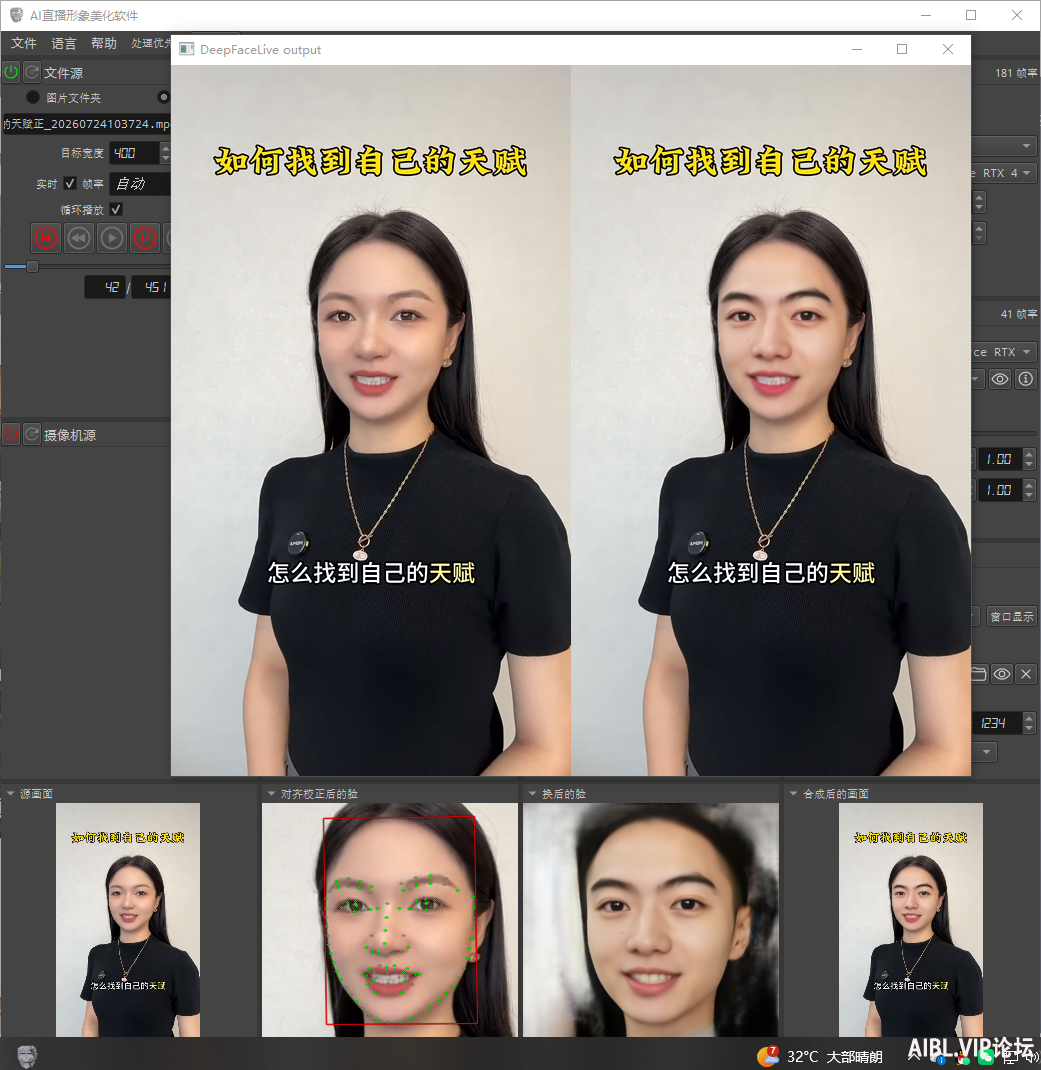1041x1070 pixels.
Task: Decrease 目标宽度 with the down arrow
Action: coord(165,158)
